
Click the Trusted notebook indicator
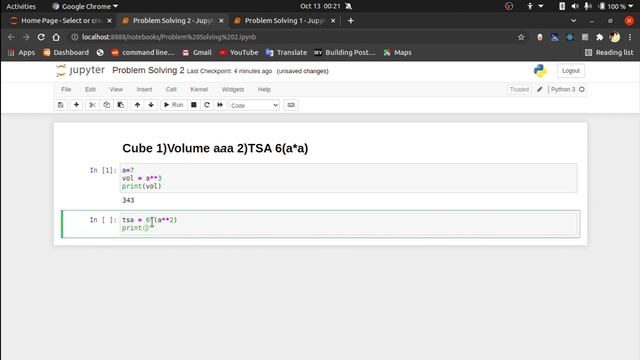point(519,89)
